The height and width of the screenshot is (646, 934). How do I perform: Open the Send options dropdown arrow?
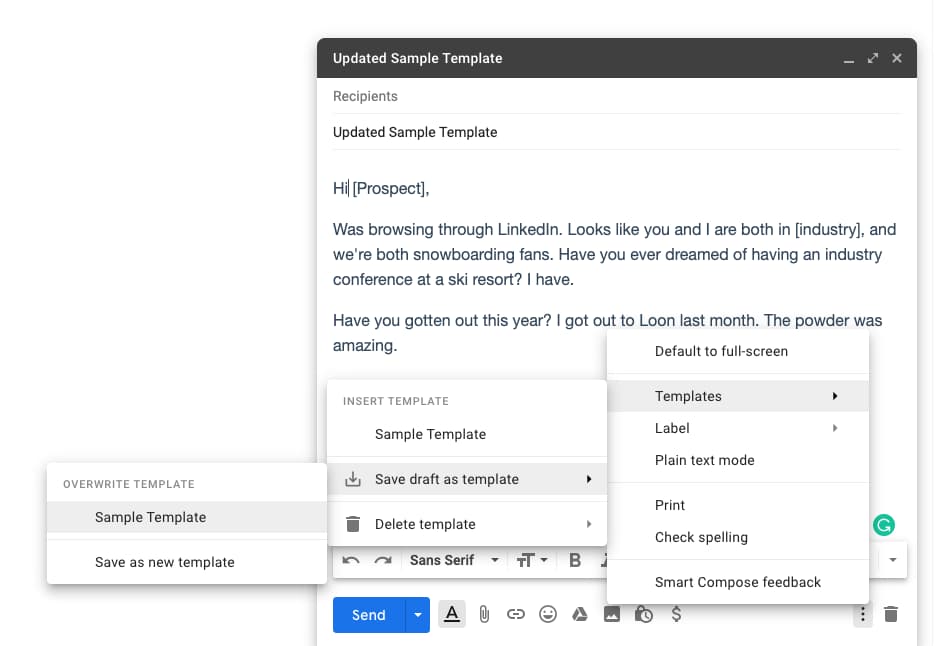tap(417, 614)
